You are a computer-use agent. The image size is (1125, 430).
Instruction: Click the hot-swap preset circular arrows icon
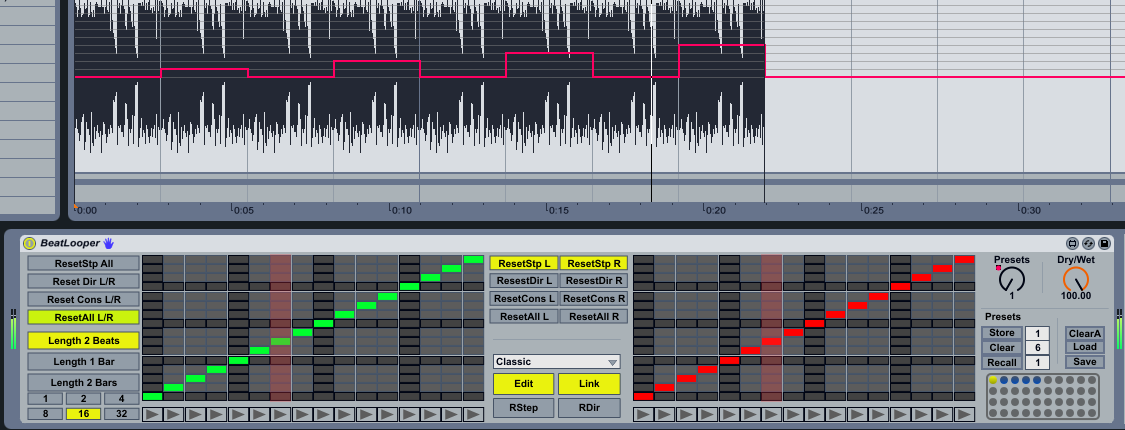point(1088,243)
